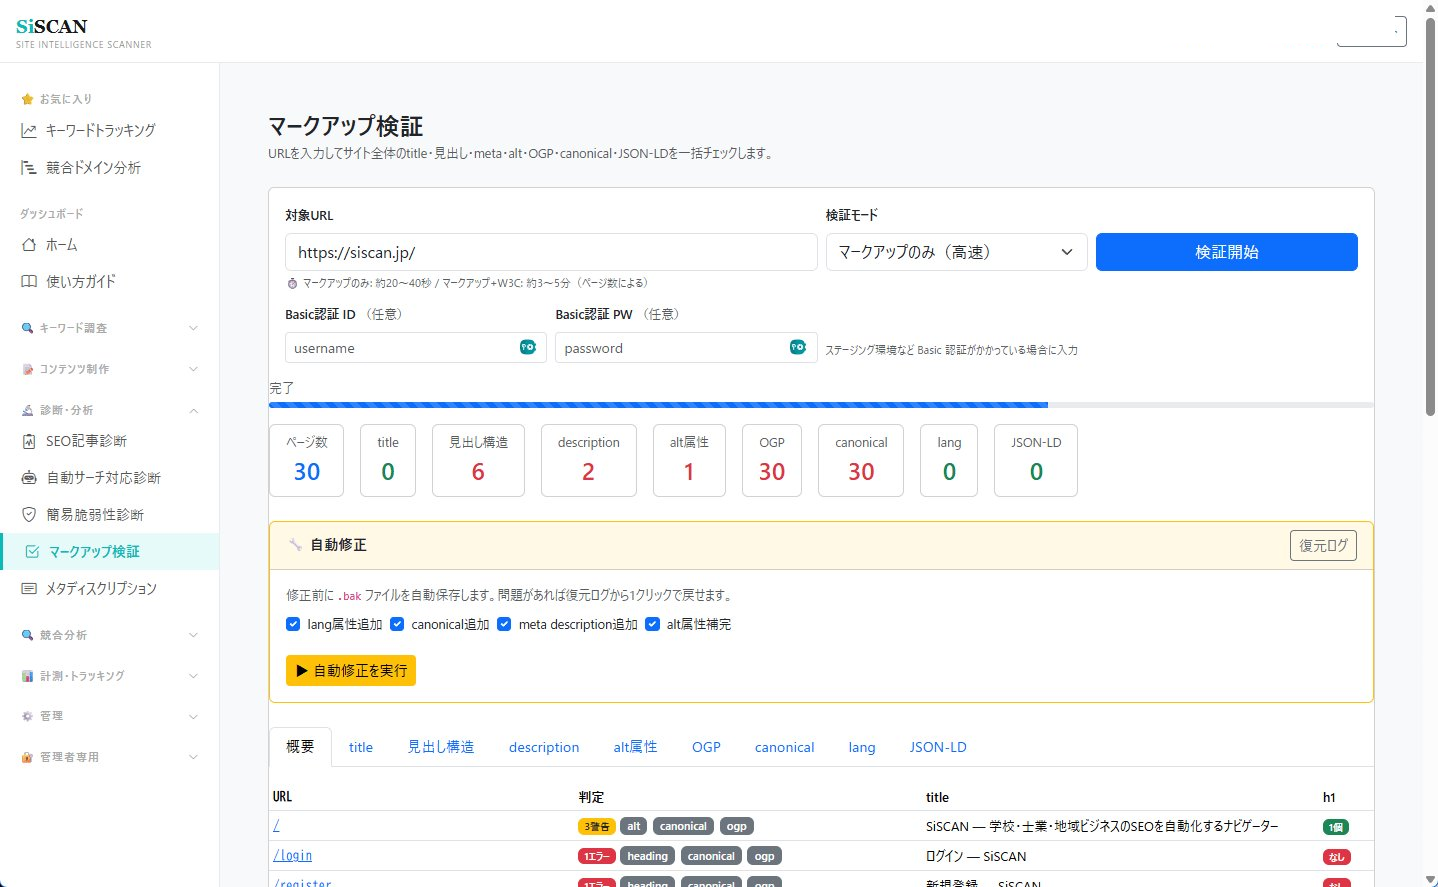The width and height of the screenshot is (1438, 887).
Task: Uncheck alt属性補完 option
Action: click(x=652, y=624)
